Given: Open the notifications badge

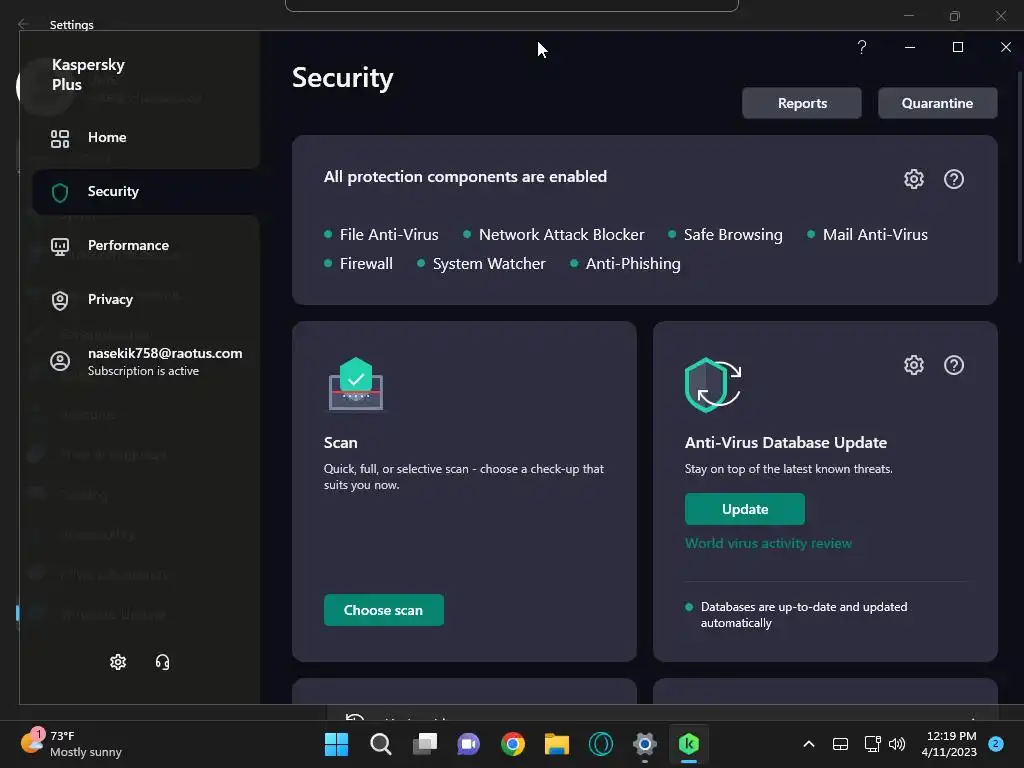Looking at the screenshot, I should pyautogui.click(x=996, y=744).
